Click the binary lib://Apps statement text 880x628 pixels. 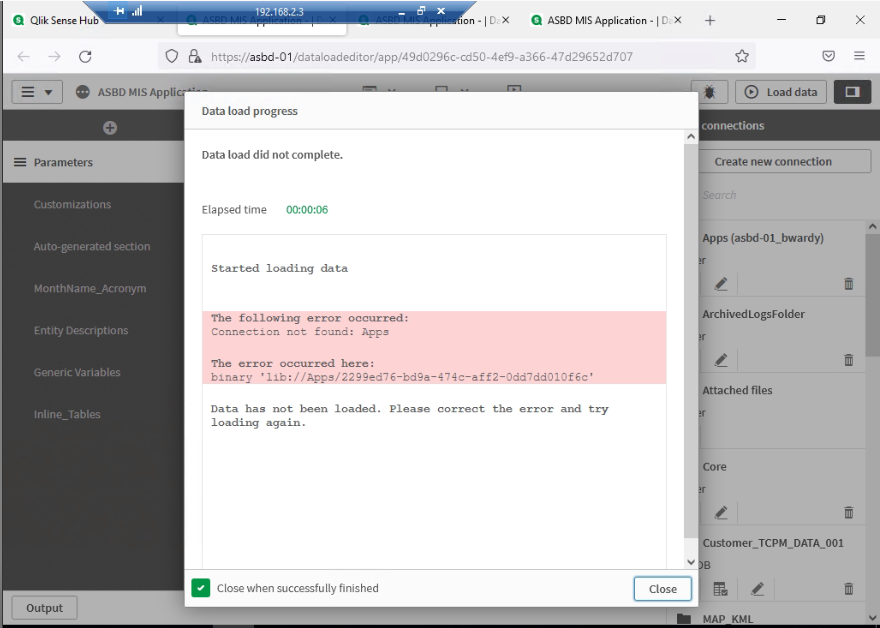click(402, 377)
